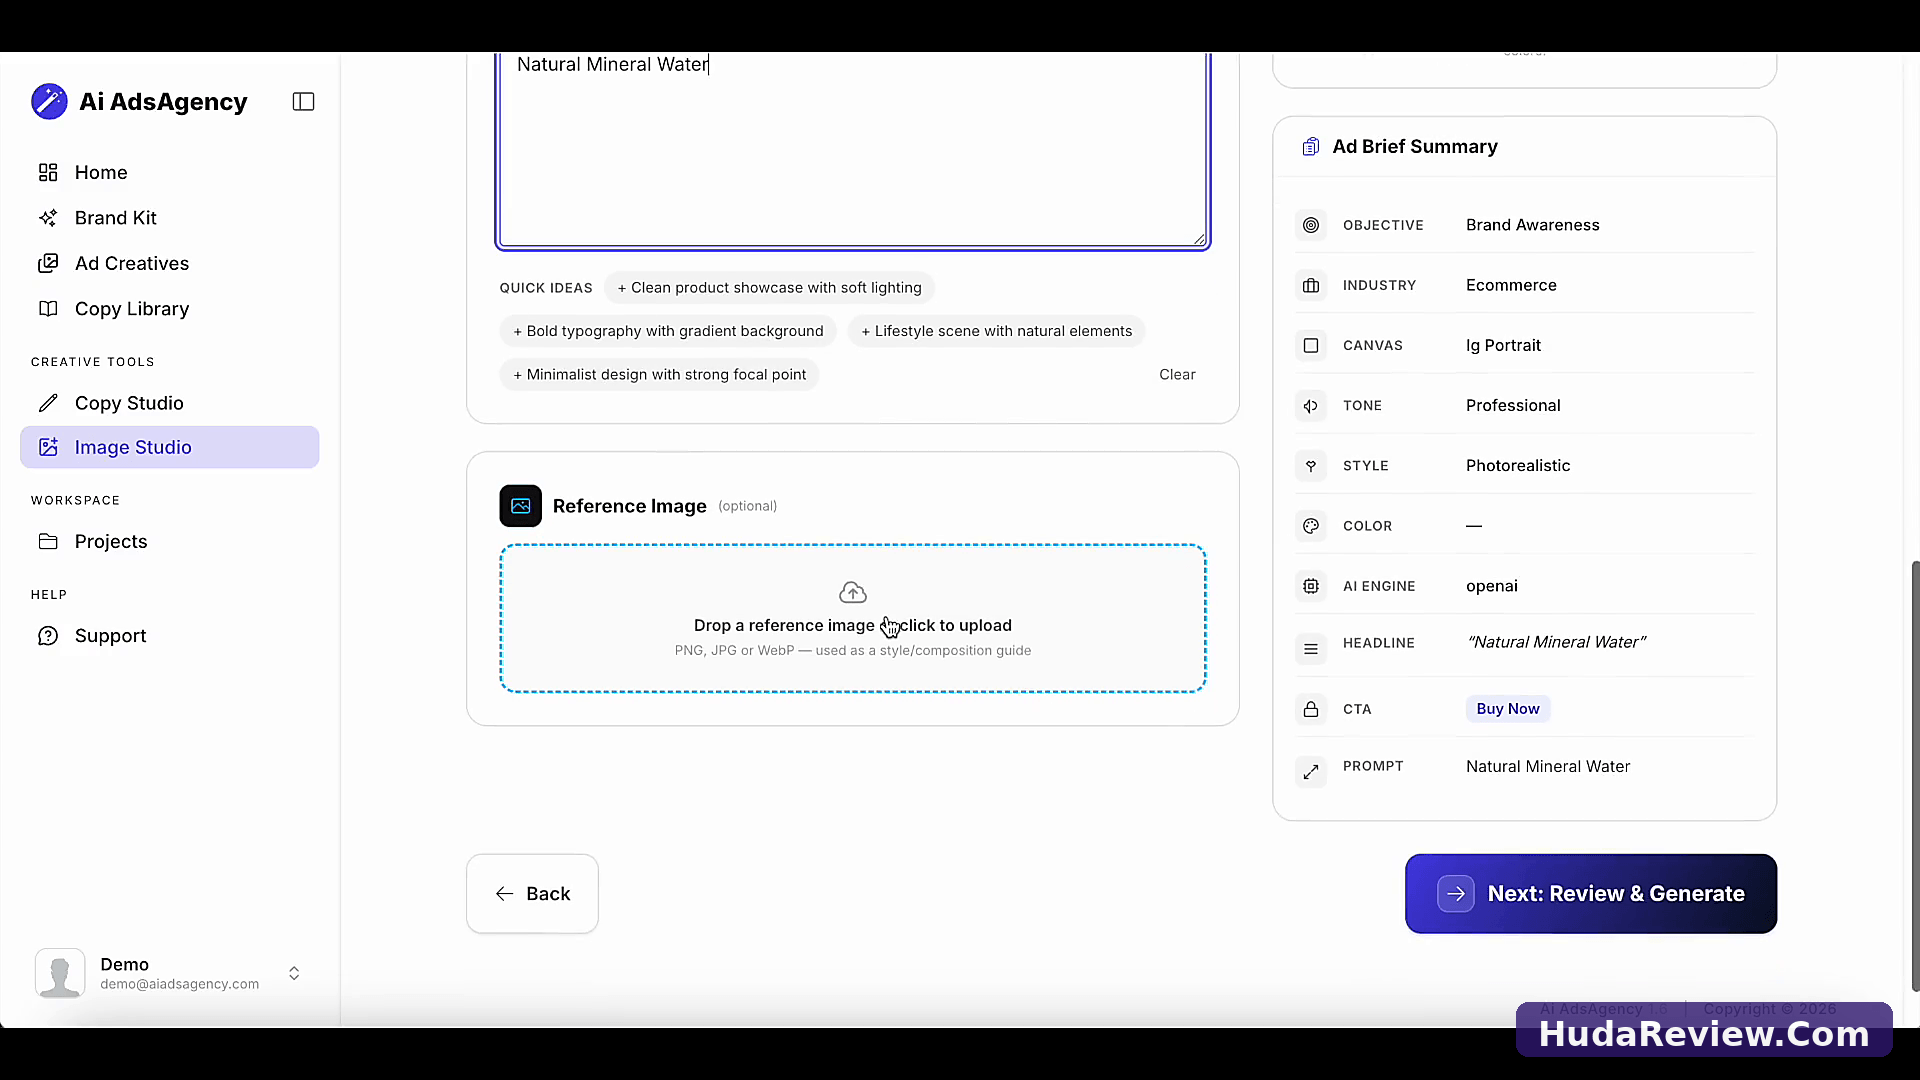Click the Color palette icon
The width and height of the screenshot is (1920, 1080).
tap(1311, 526)
